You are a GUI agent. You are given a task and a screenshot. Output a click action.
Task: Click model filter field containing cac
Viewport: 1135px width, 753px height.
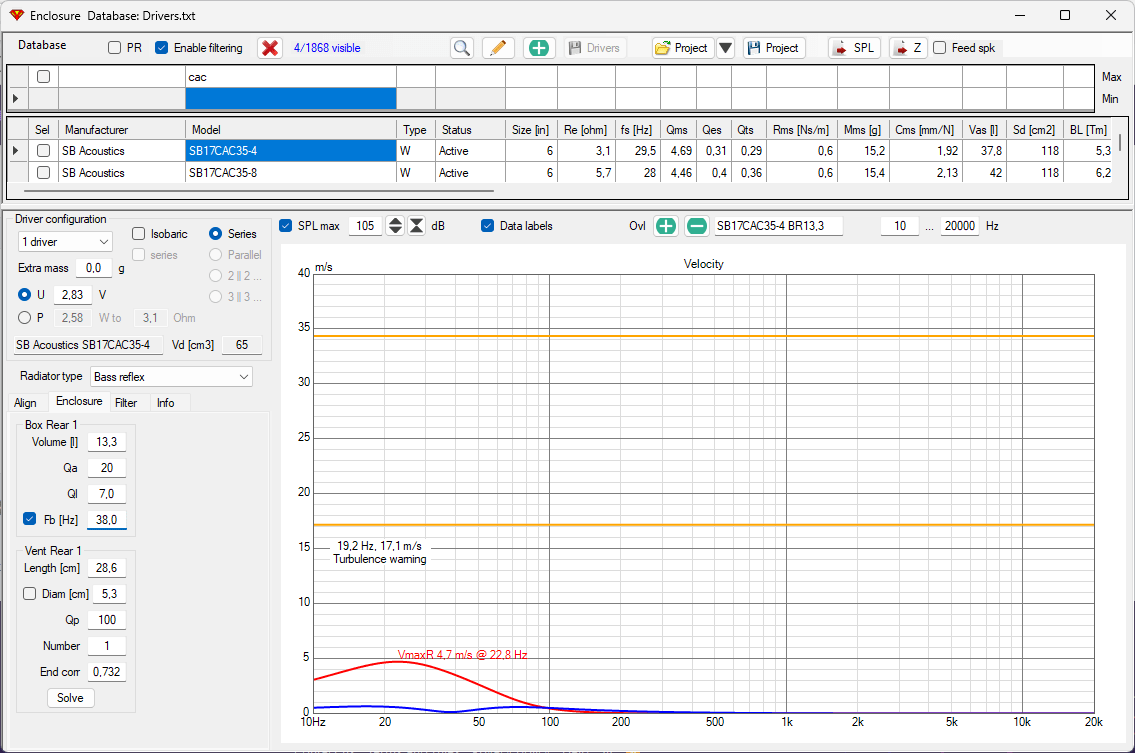pyautogui.click(x=290, y=77)
